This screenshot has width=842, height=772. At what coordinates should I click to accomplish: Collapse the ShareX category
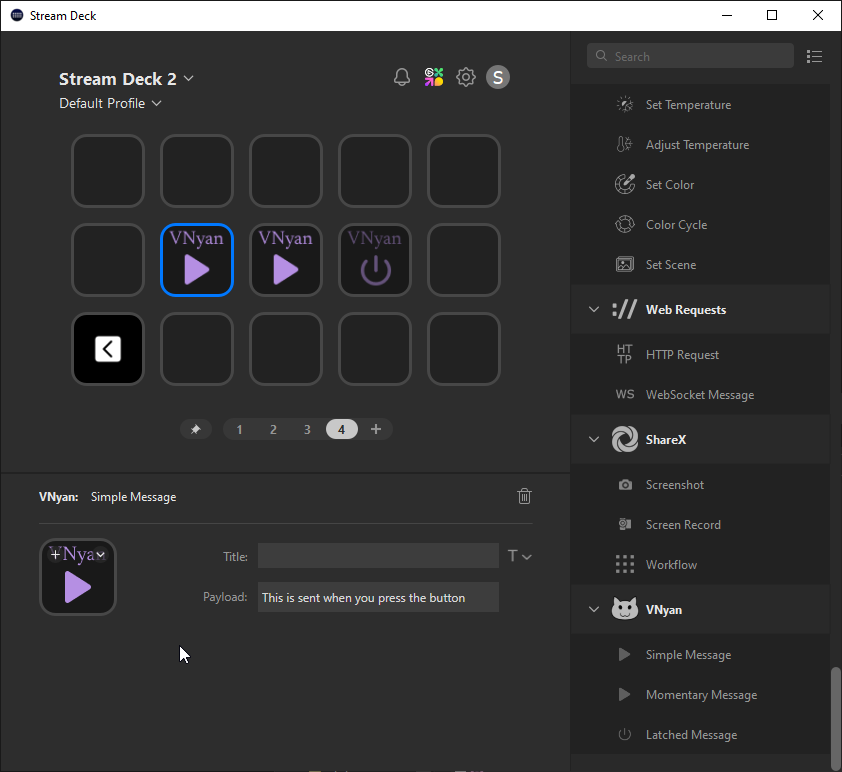coord(594,439)
